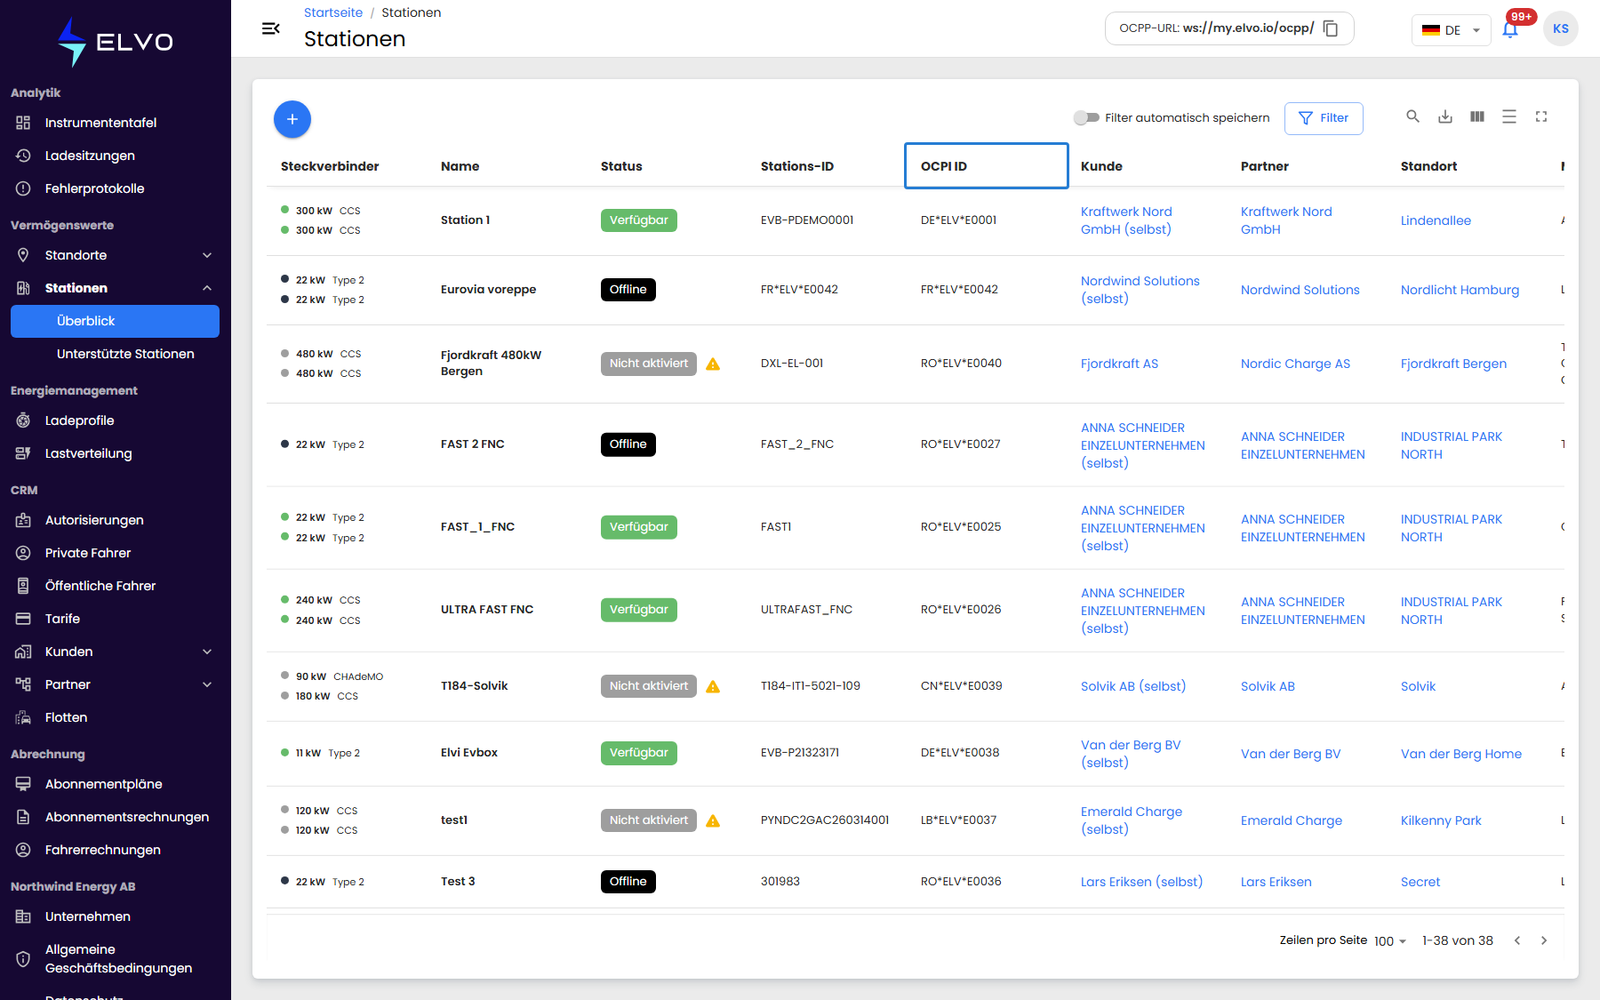
Task: Sort by the OCPI ID column header
Action: coord(986,166)
